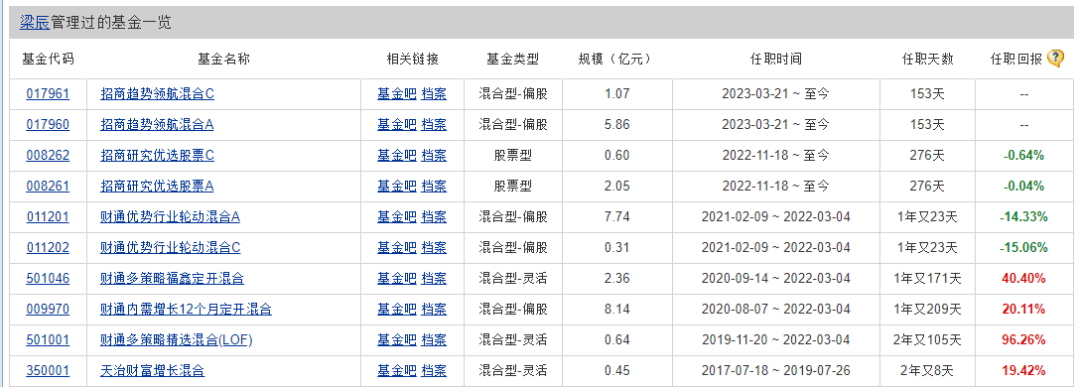
Task: Open fund code 011202 link
Action: (x=48, y=248)
